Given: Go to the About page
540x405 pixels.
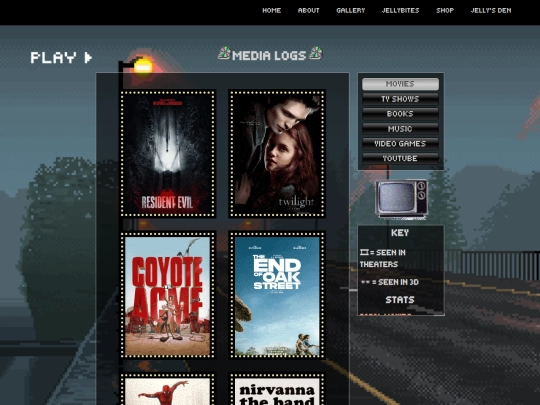Looking at the screenshot, I should [309, 11].
